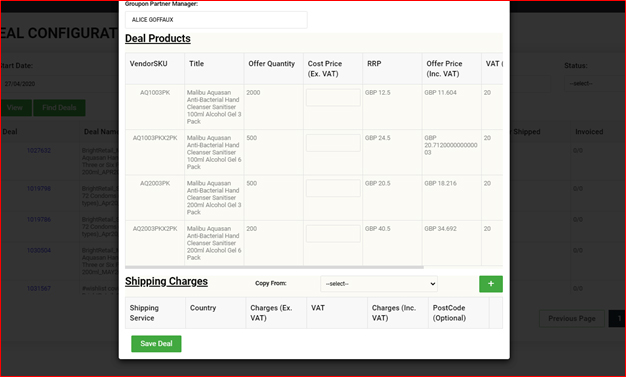Open deal 1019798 link

[39, 188]
